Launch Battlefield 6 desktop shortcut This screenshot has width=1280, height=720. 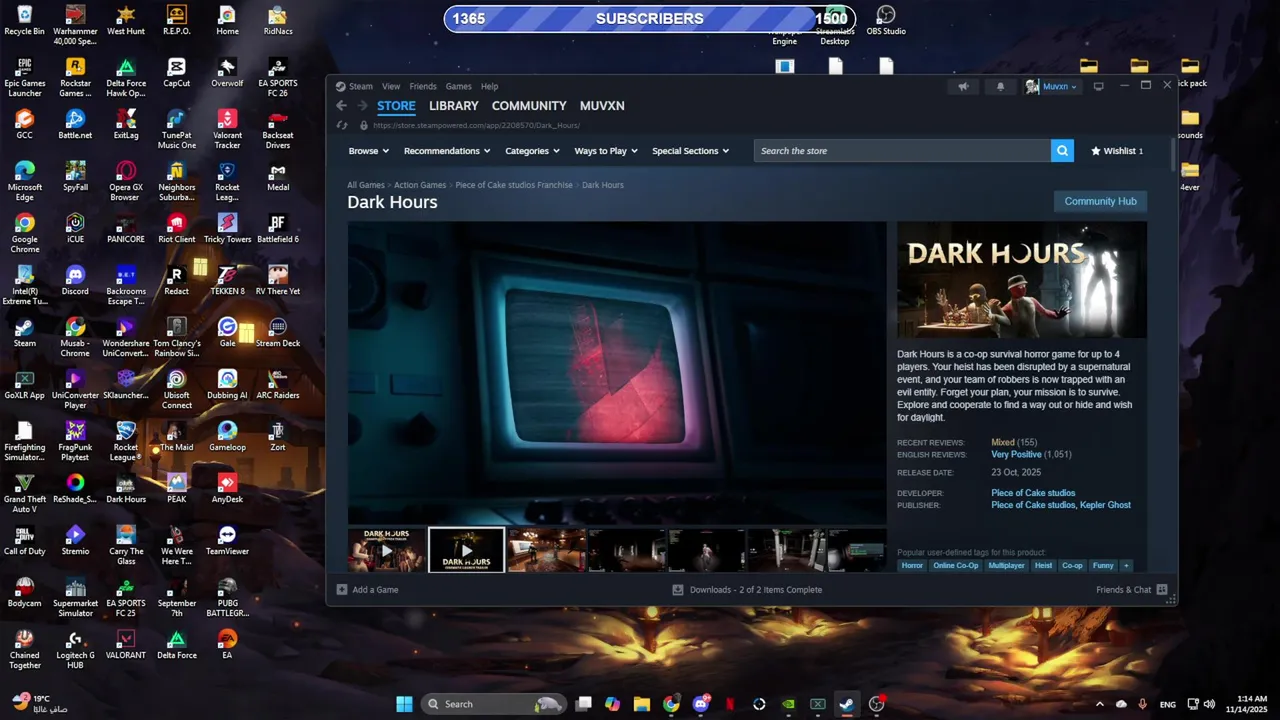278,228
